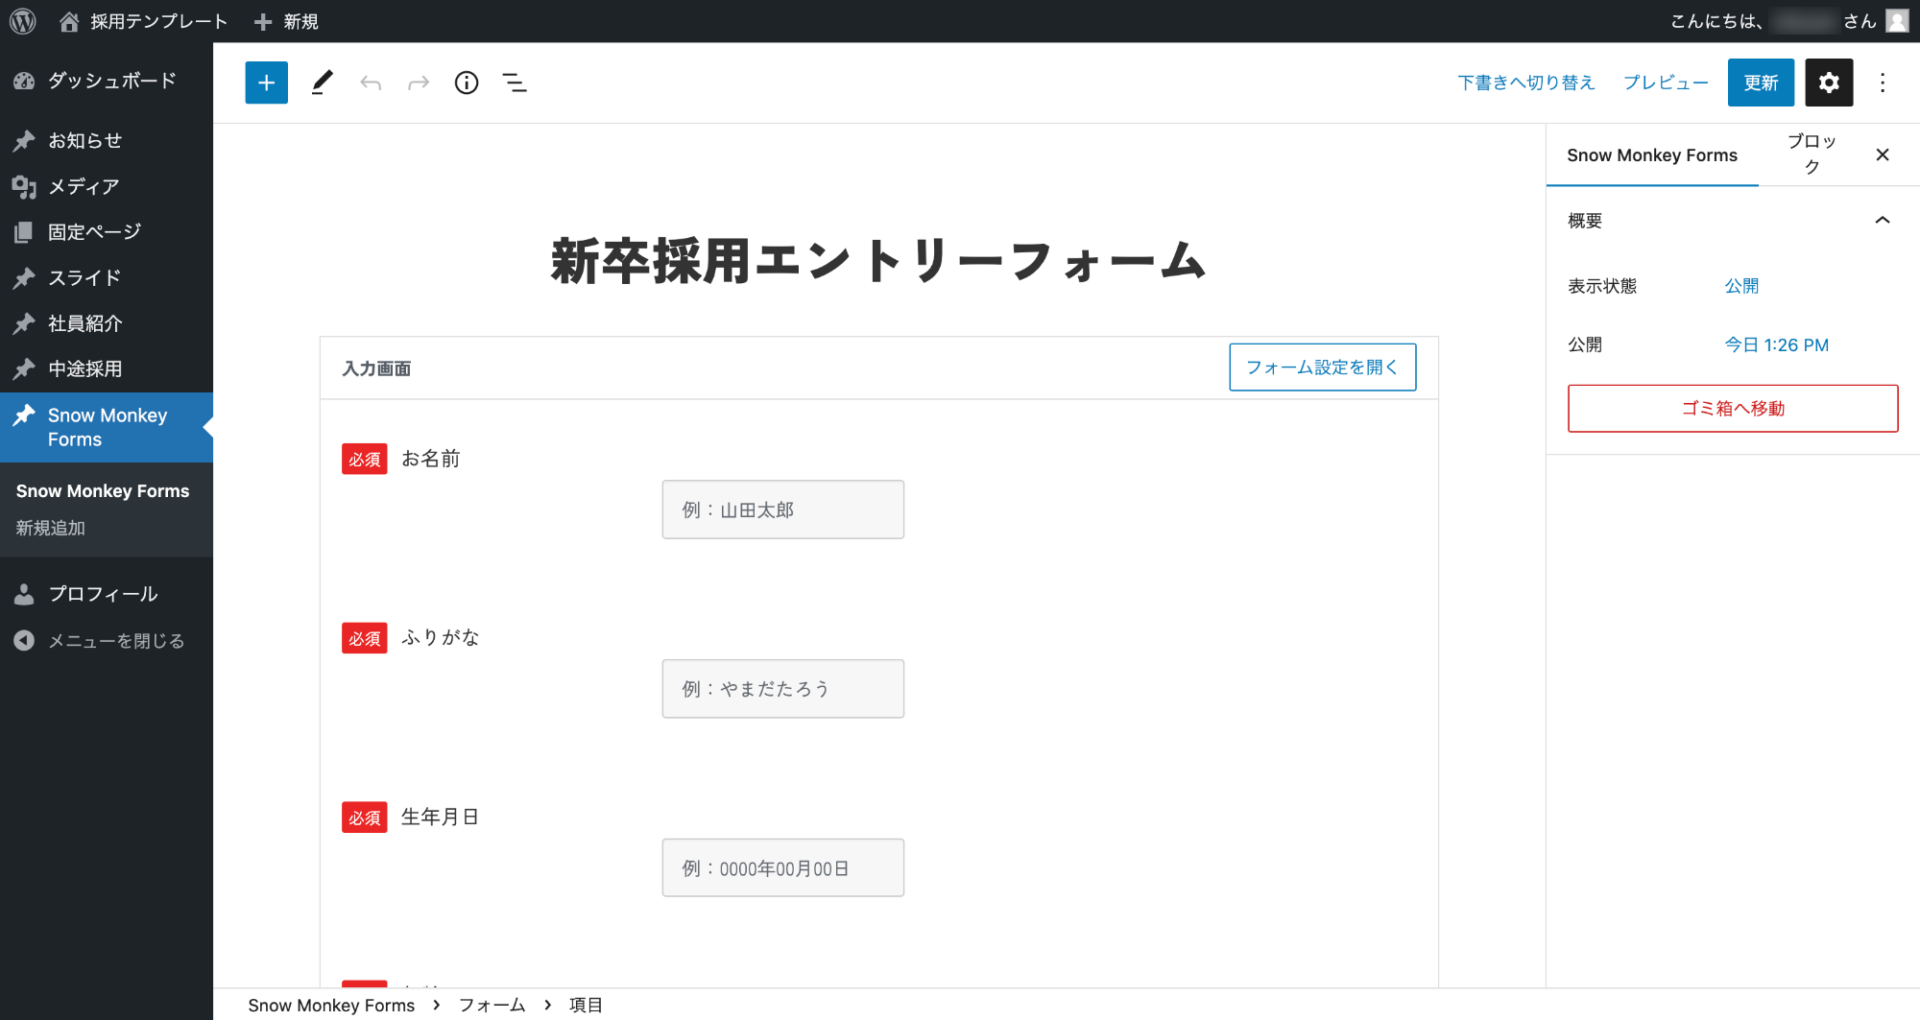Click フォーム breadcrumb
The image size is (1920, 1020).
pos(492,1005)
